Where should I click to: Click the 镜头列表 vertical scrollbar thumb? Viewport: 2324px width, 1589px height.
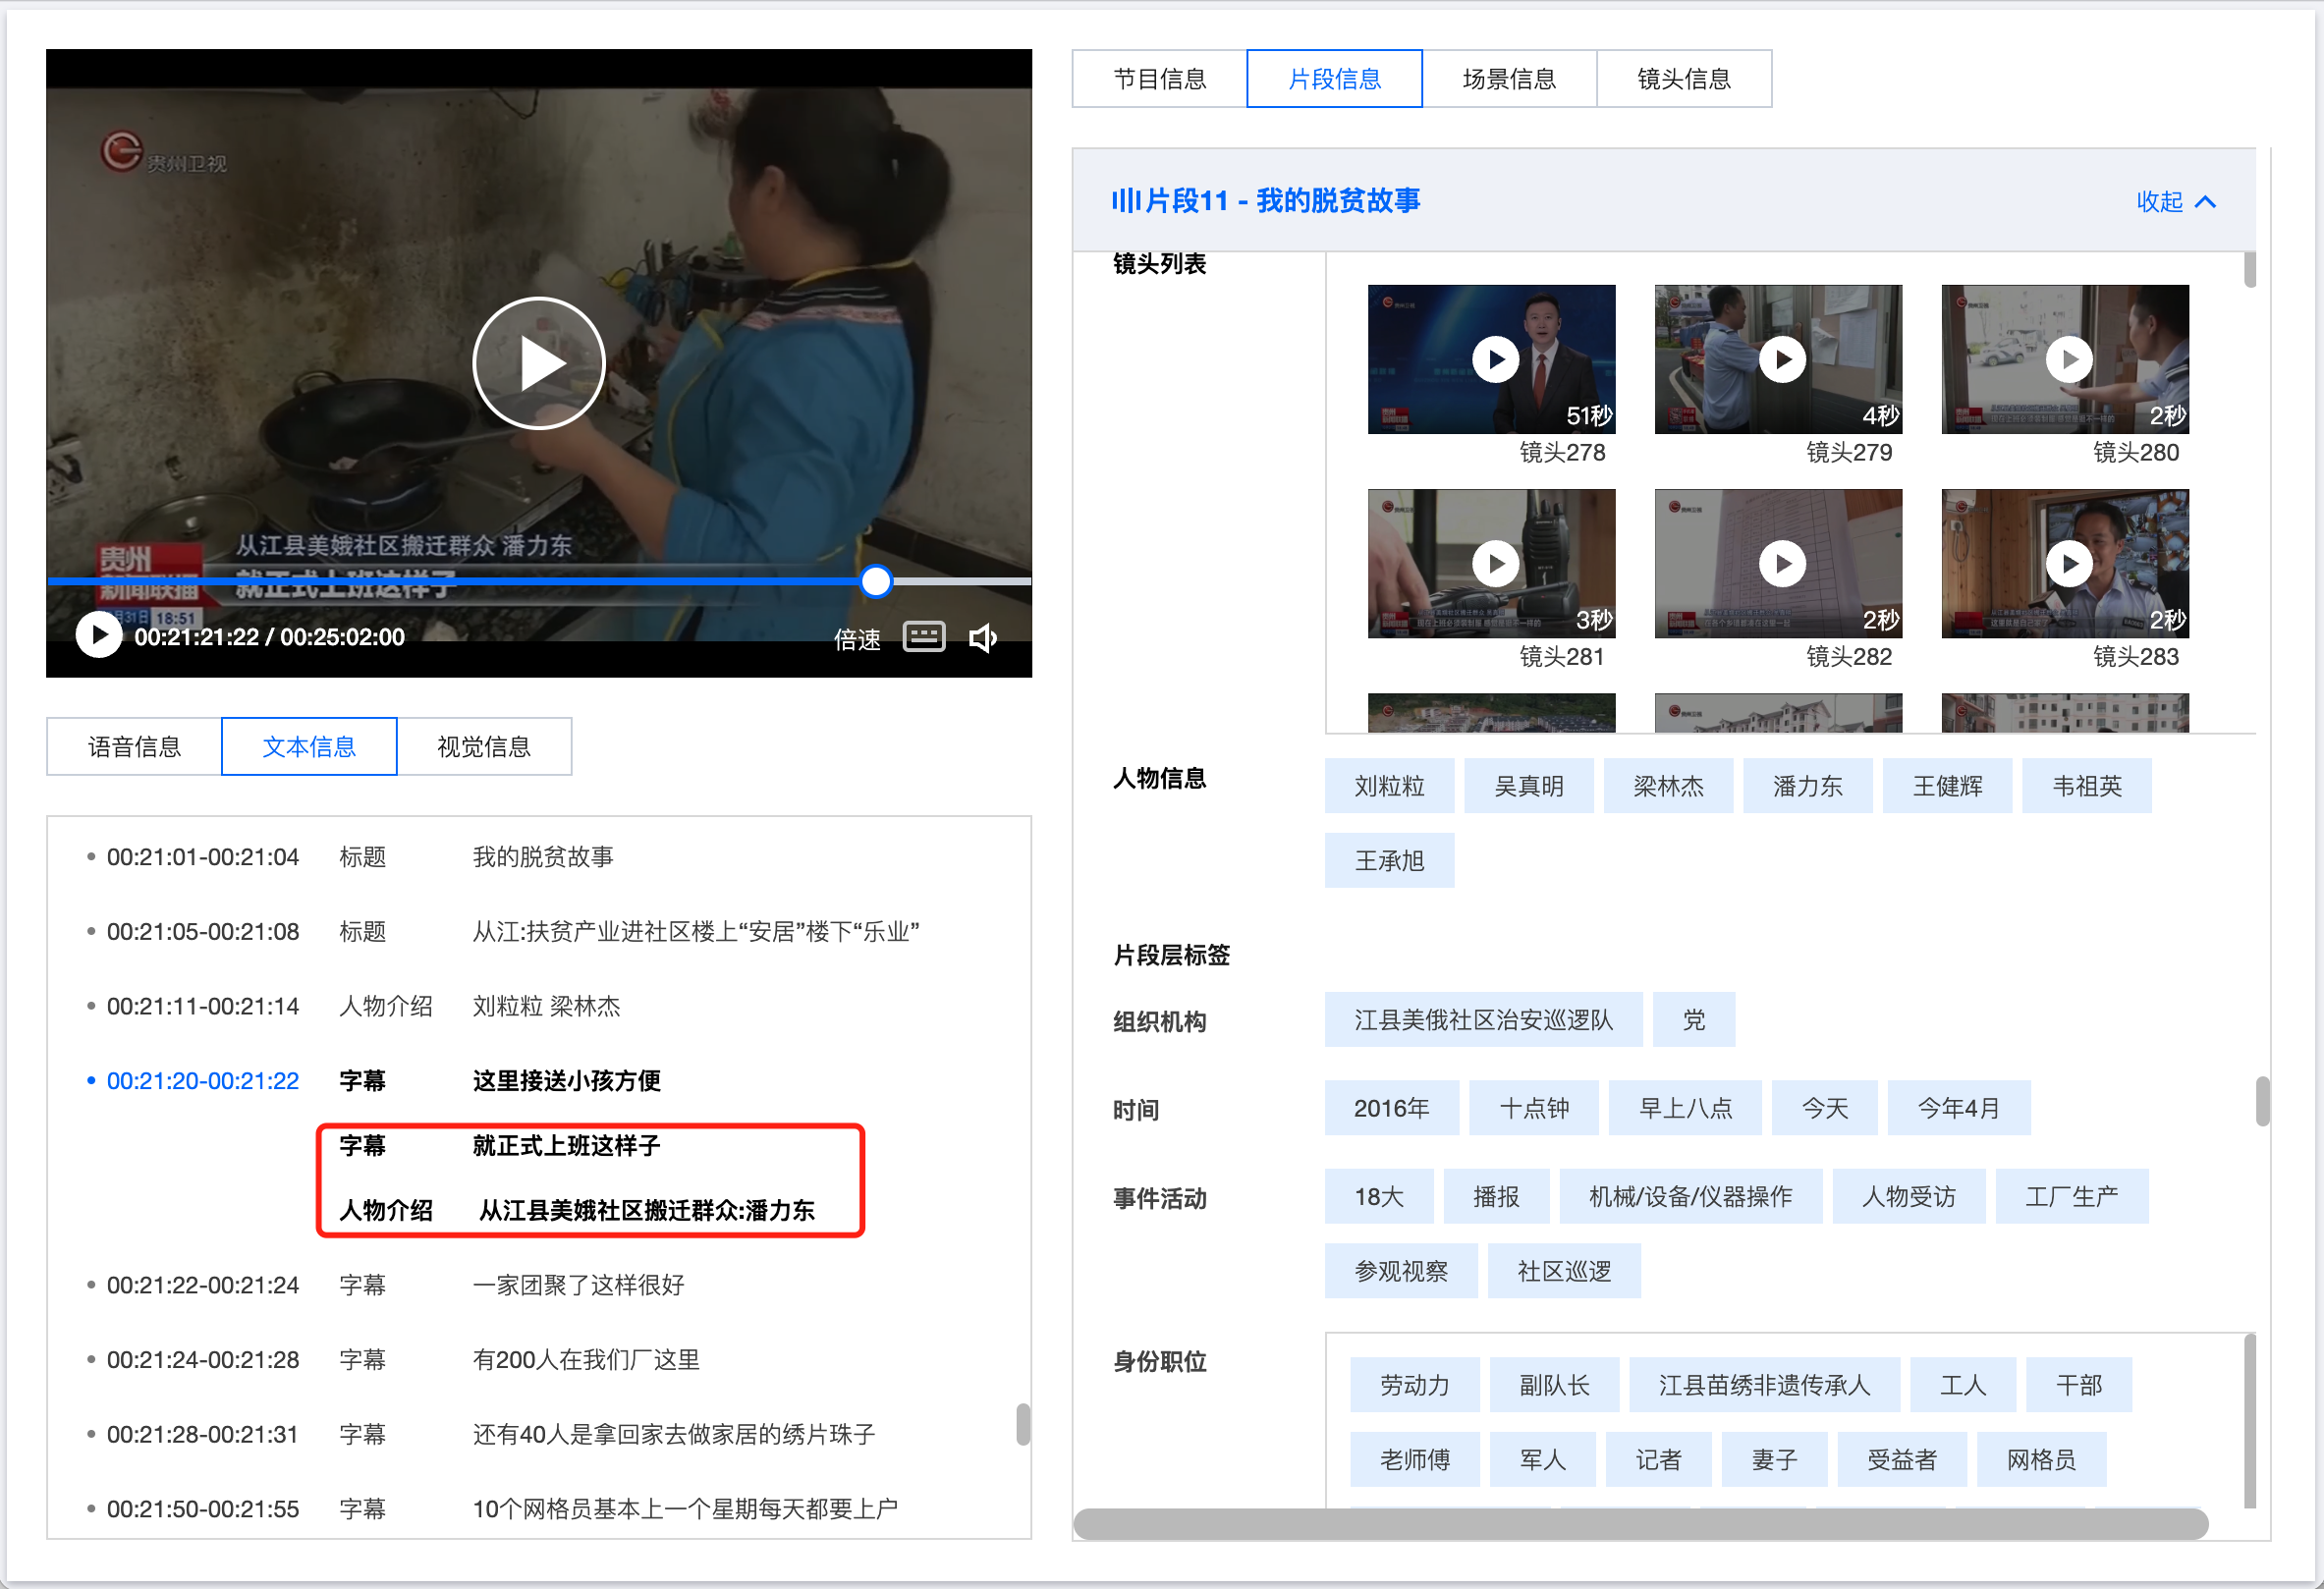click(2250, 269)
